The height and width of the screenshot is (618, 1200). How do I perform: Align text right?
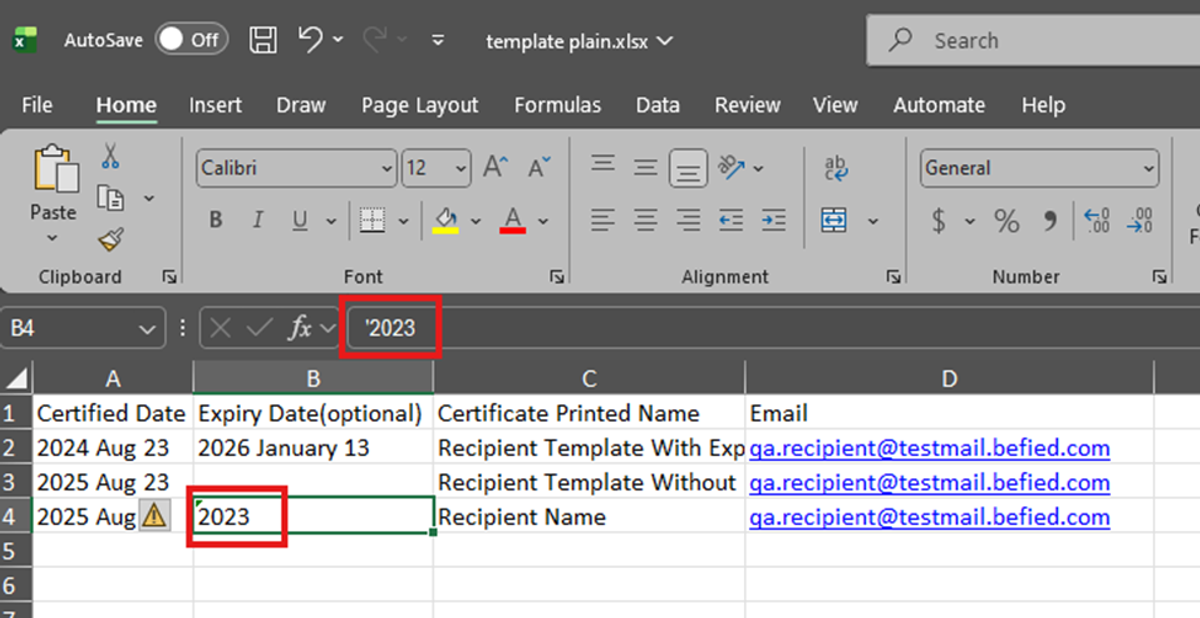click(x=688, y=219)
